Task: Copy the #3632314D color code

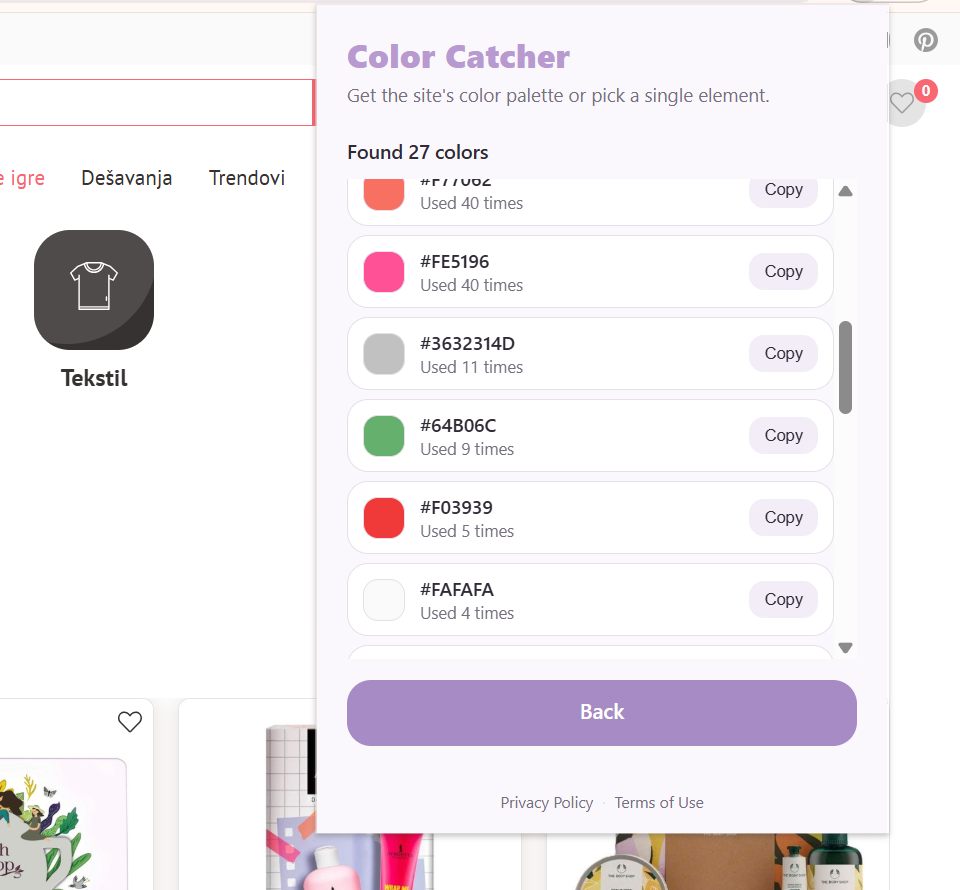Action: click(783, 353)
